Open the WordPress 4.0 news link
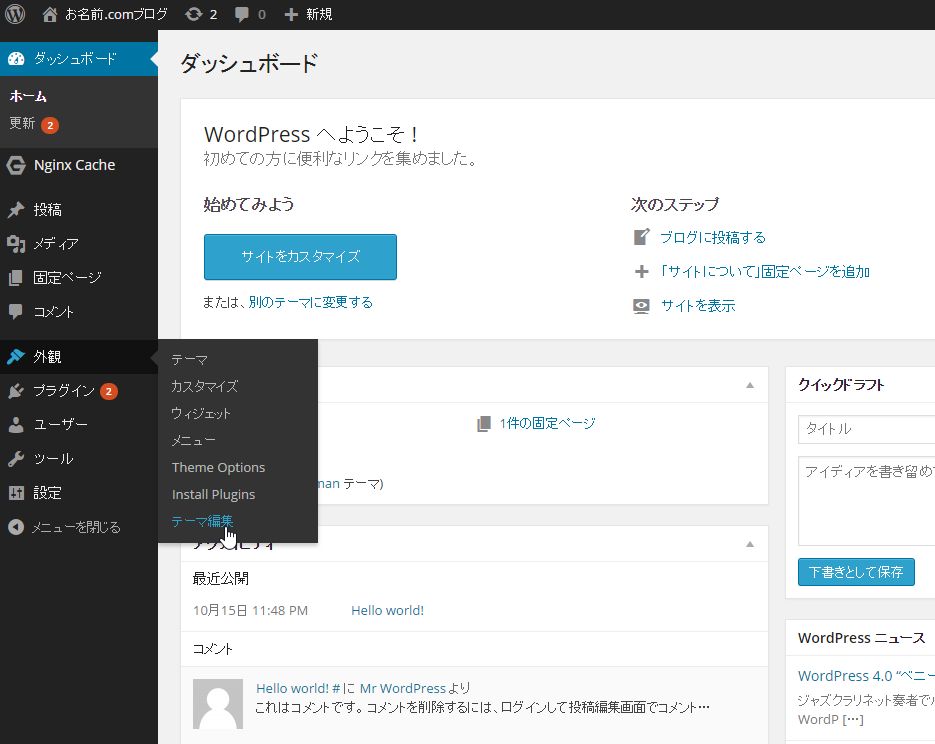Viewport: 935px width, 744px height. coord(866,676)
